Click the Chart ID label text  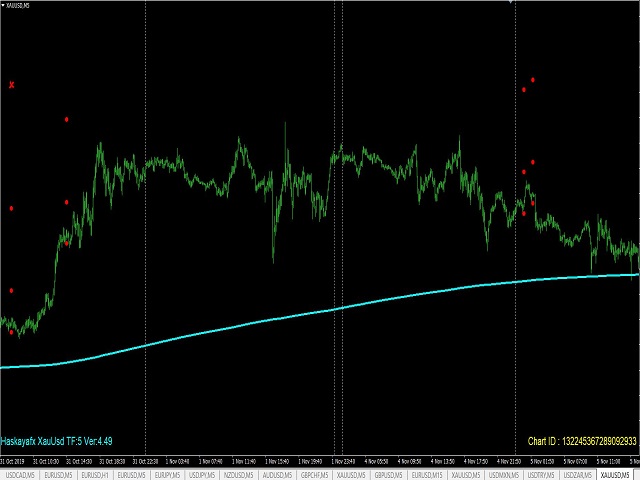point(582,441)
